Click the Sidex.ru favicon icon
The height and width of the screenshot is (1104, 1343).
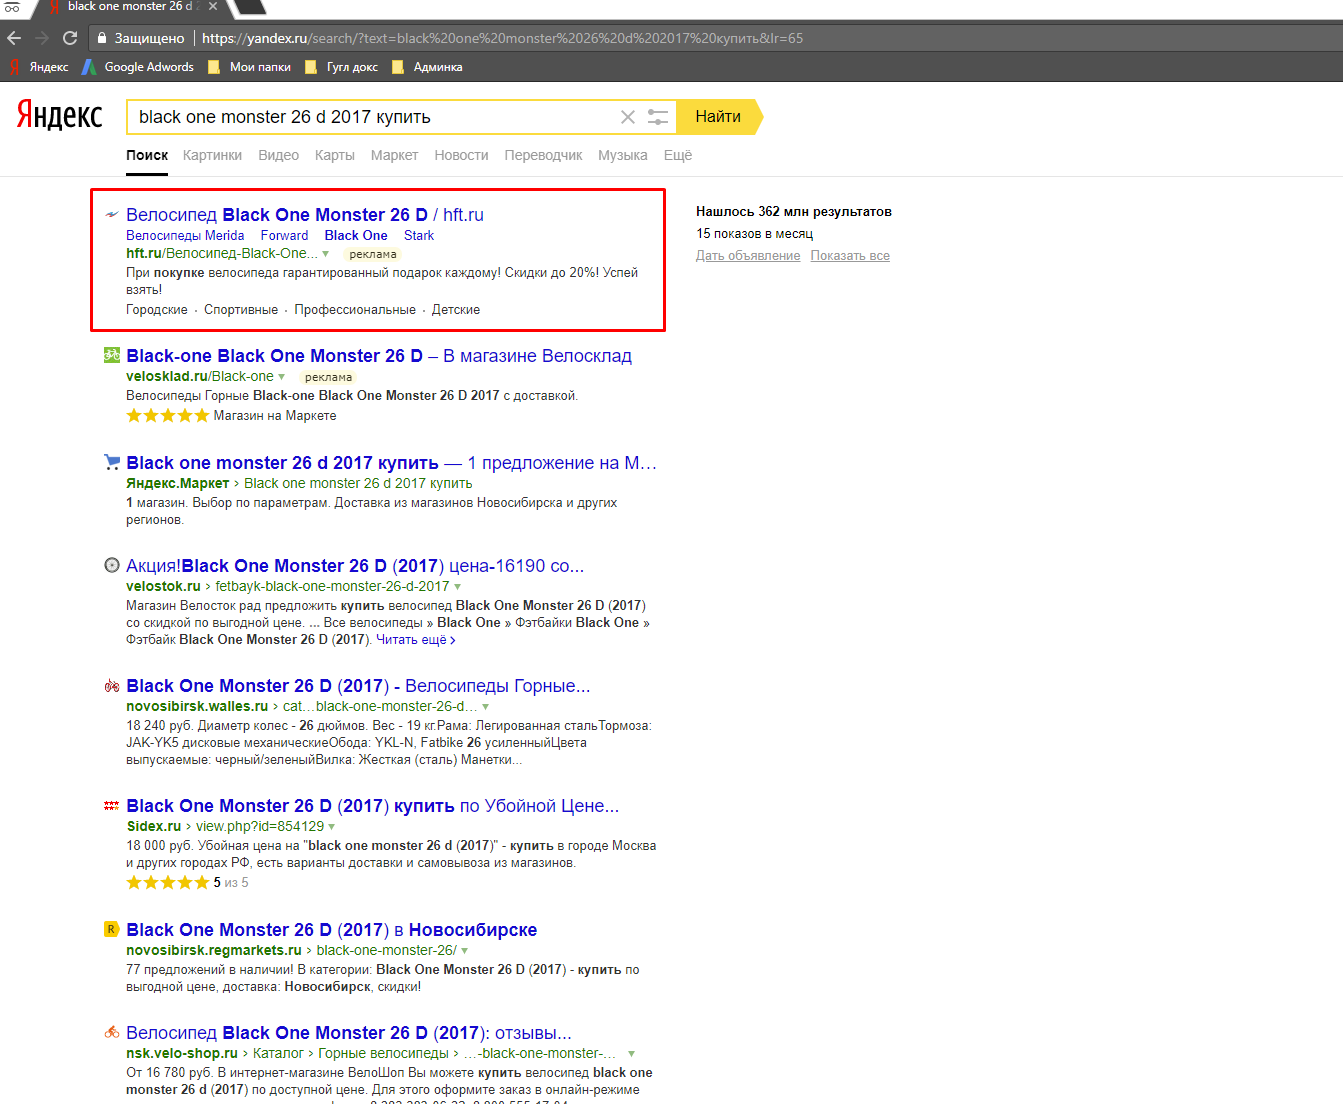pos(112,805)
